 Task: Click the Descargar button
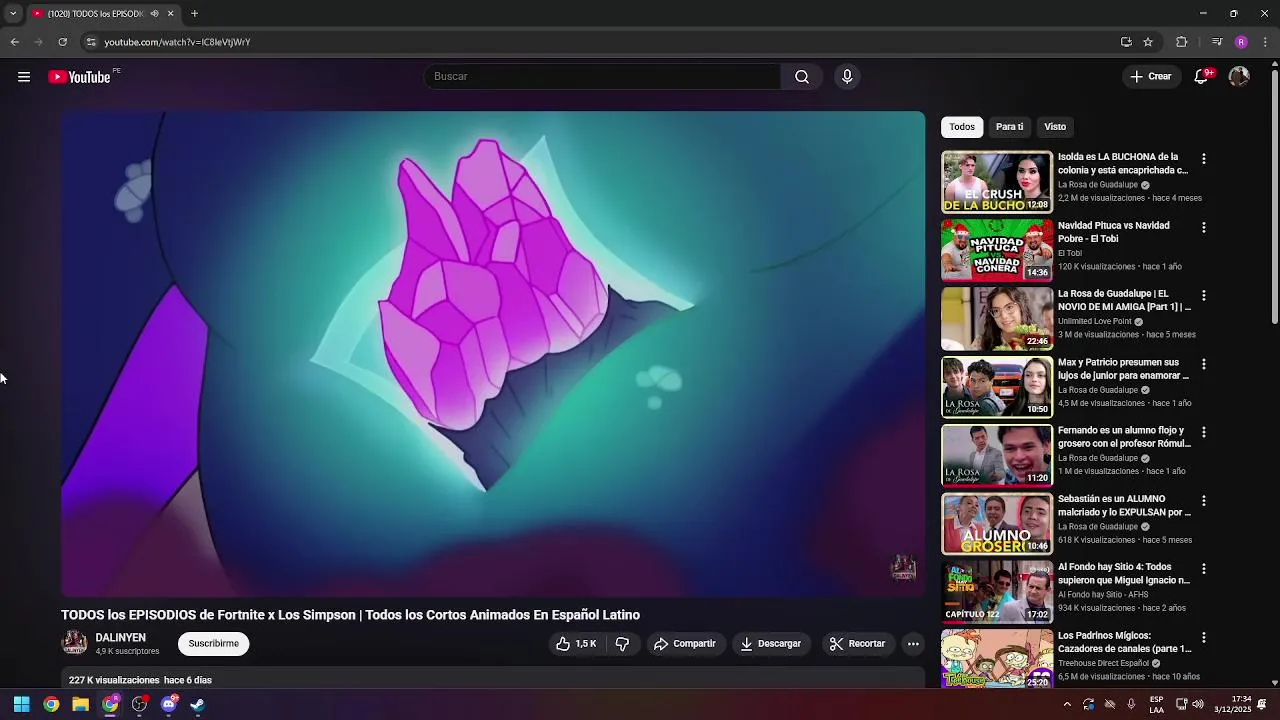[771, 644]
